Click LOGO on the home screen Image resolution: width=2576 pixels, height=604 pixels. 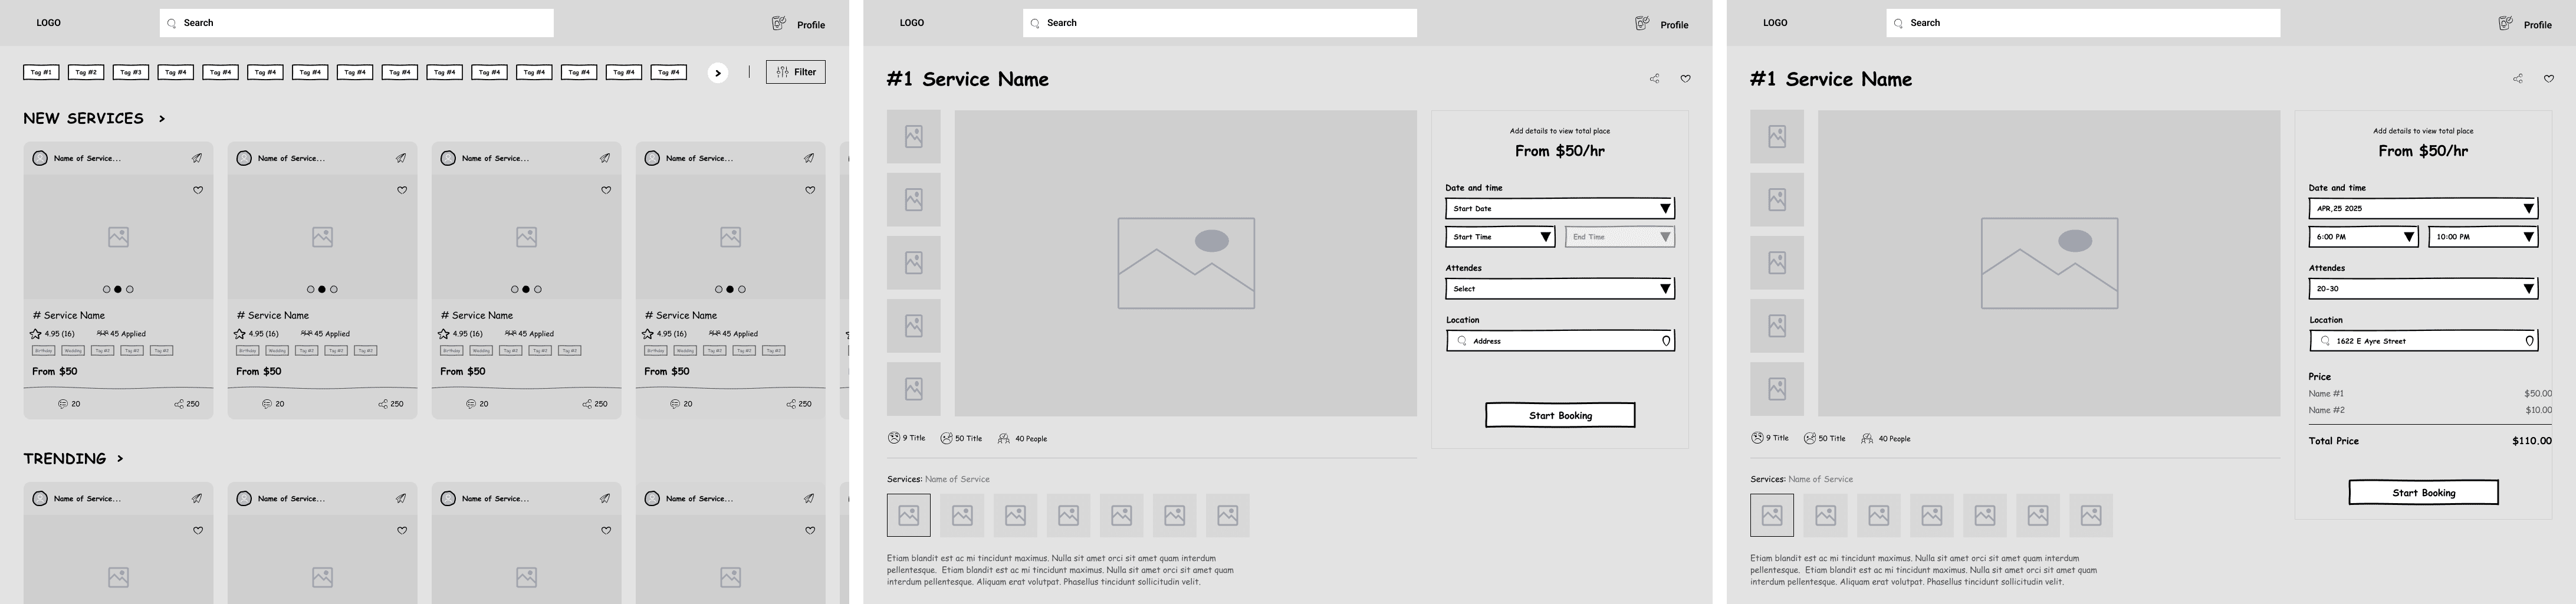(x=49, y=23)
